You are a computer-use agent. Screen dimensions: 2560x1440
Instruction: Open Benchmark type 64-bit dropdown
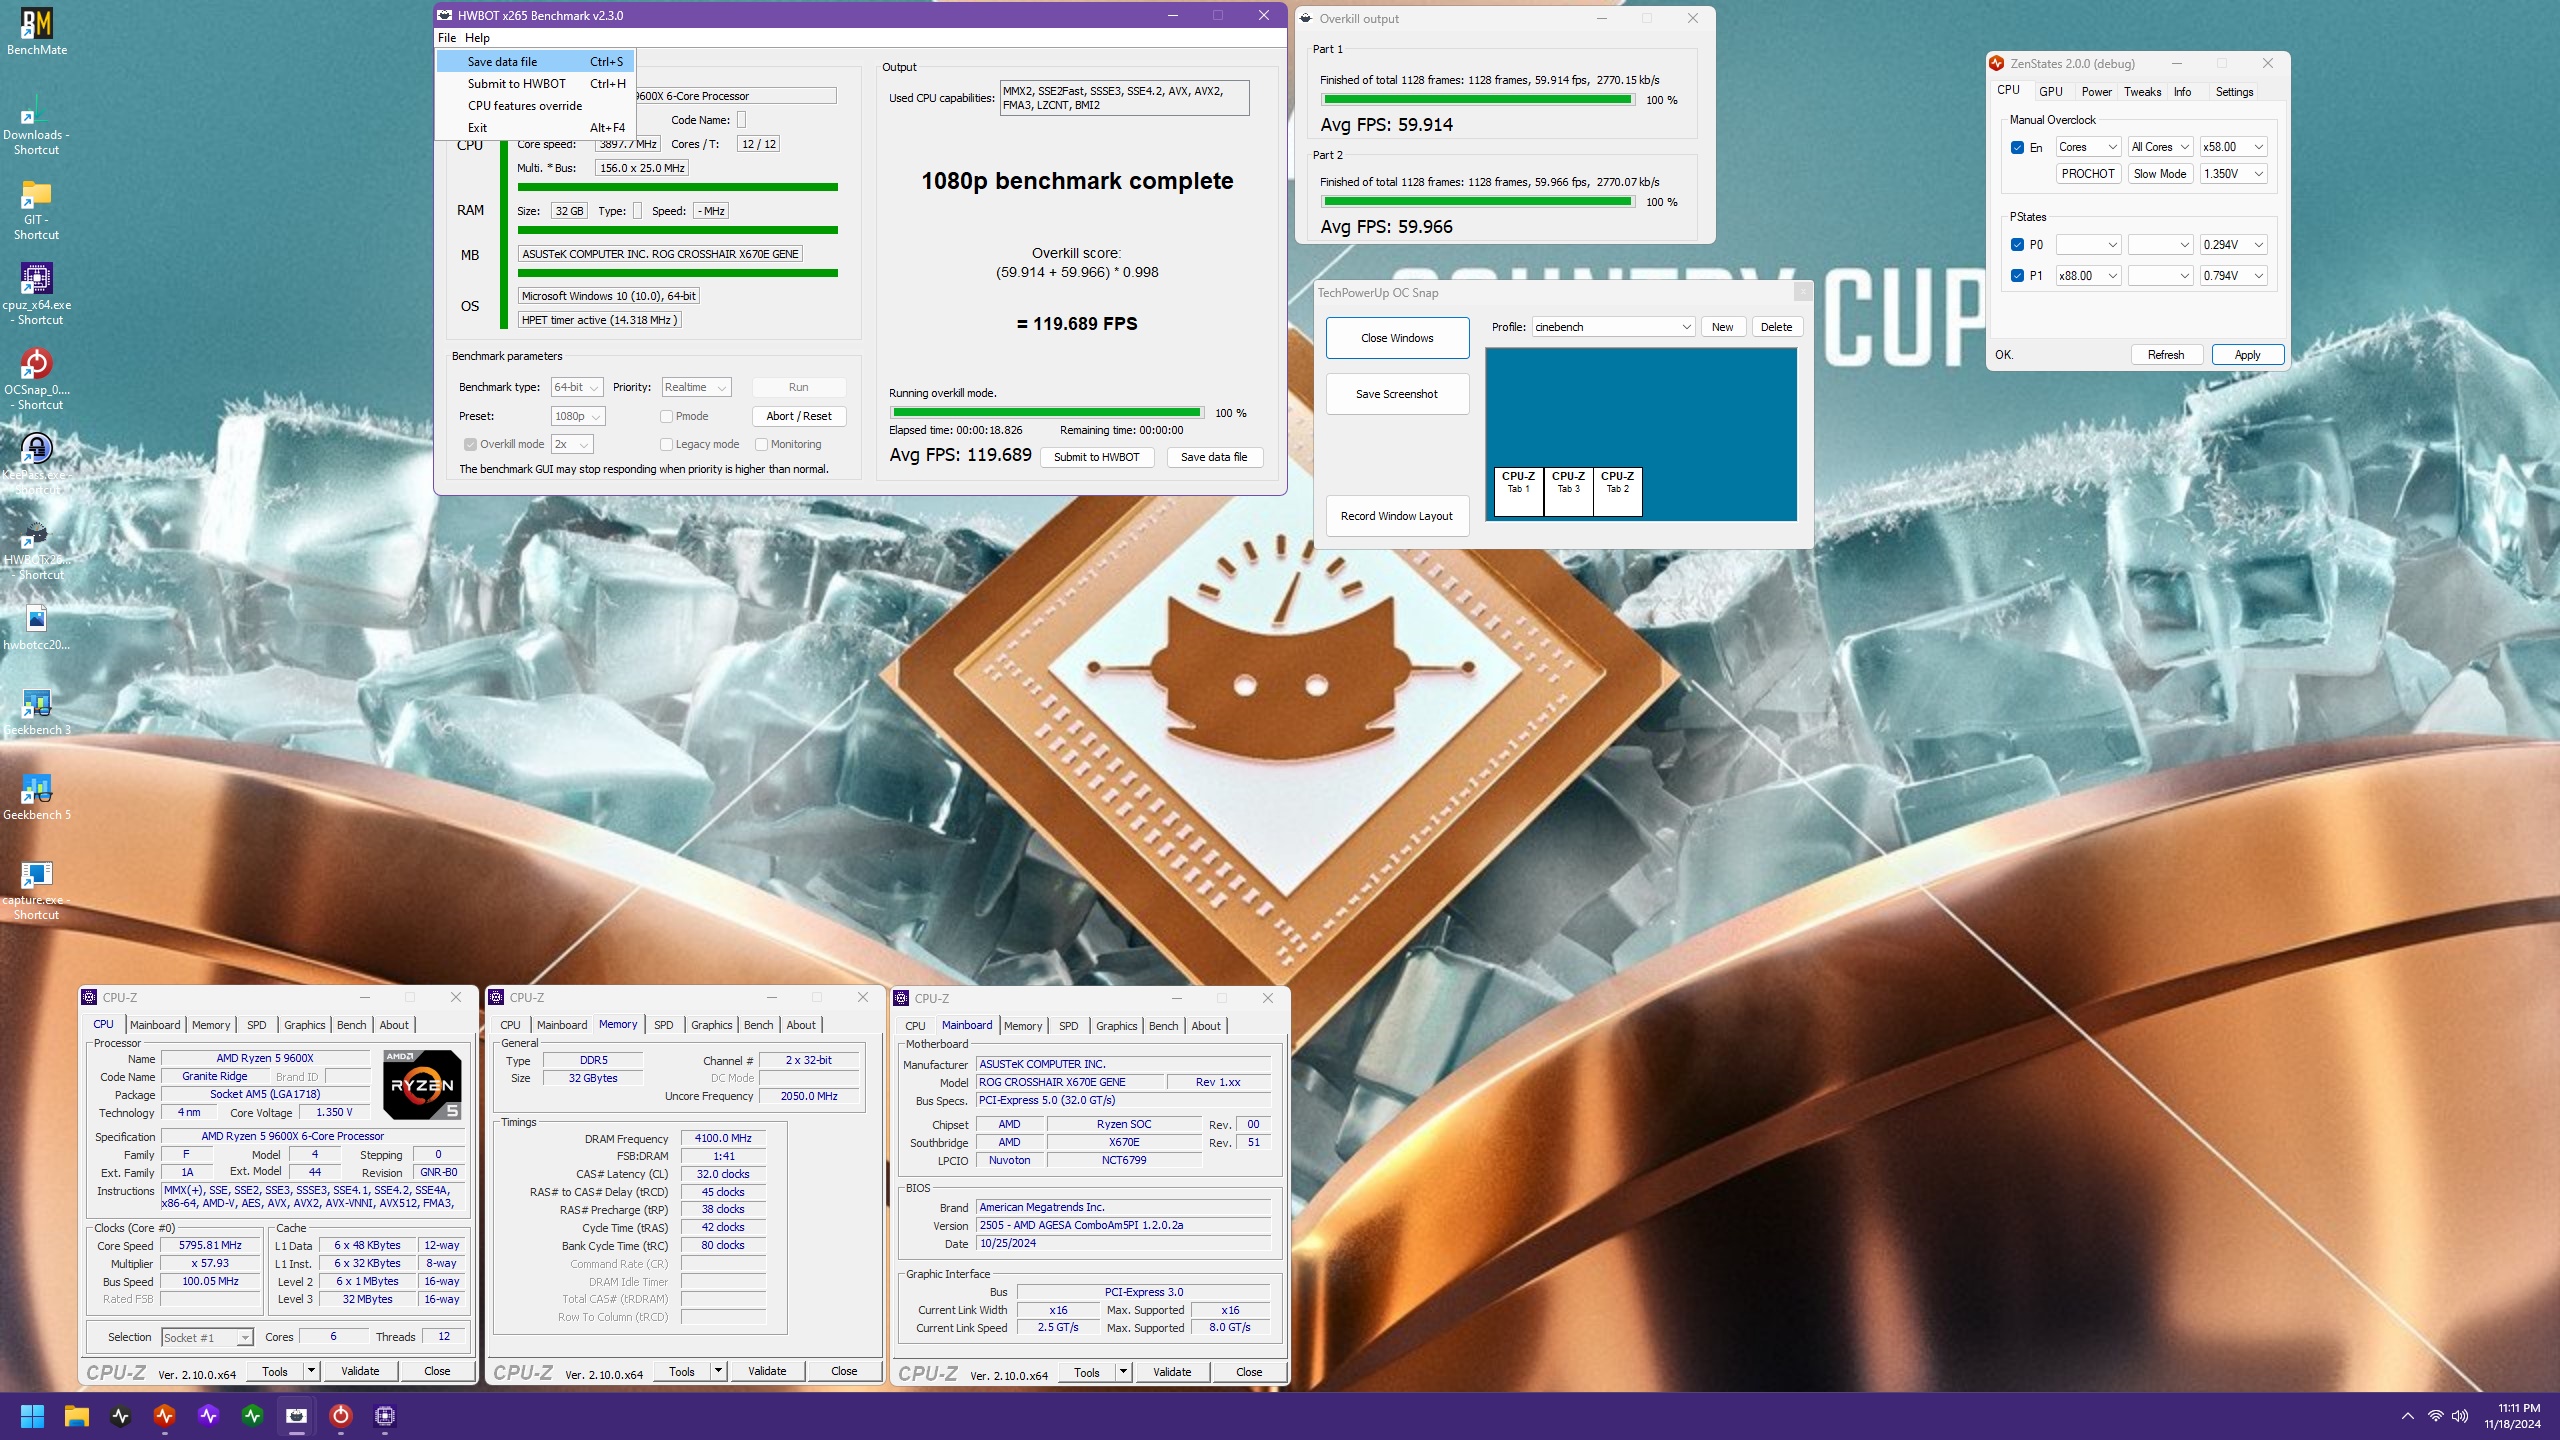click(576, 387)
